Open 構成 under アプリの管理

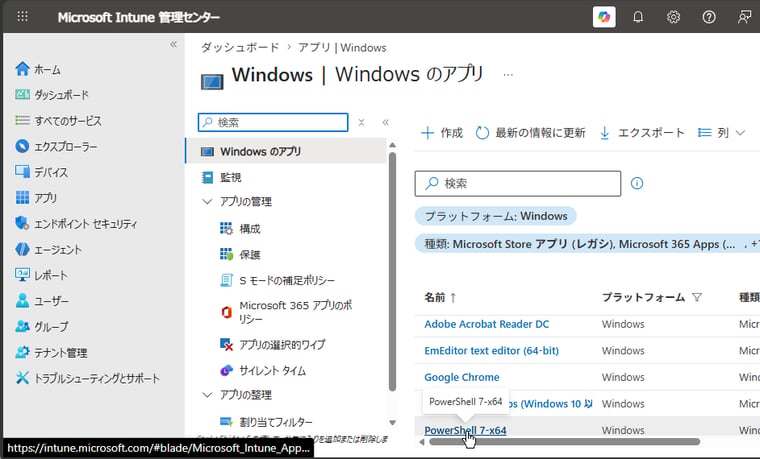[240, 228]
